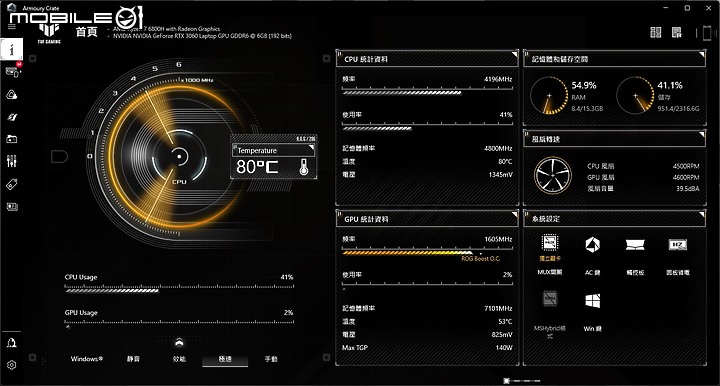Click the corner arrow of CPU 統計資料 panel
720x386 pixels.
tap(514, 55)
